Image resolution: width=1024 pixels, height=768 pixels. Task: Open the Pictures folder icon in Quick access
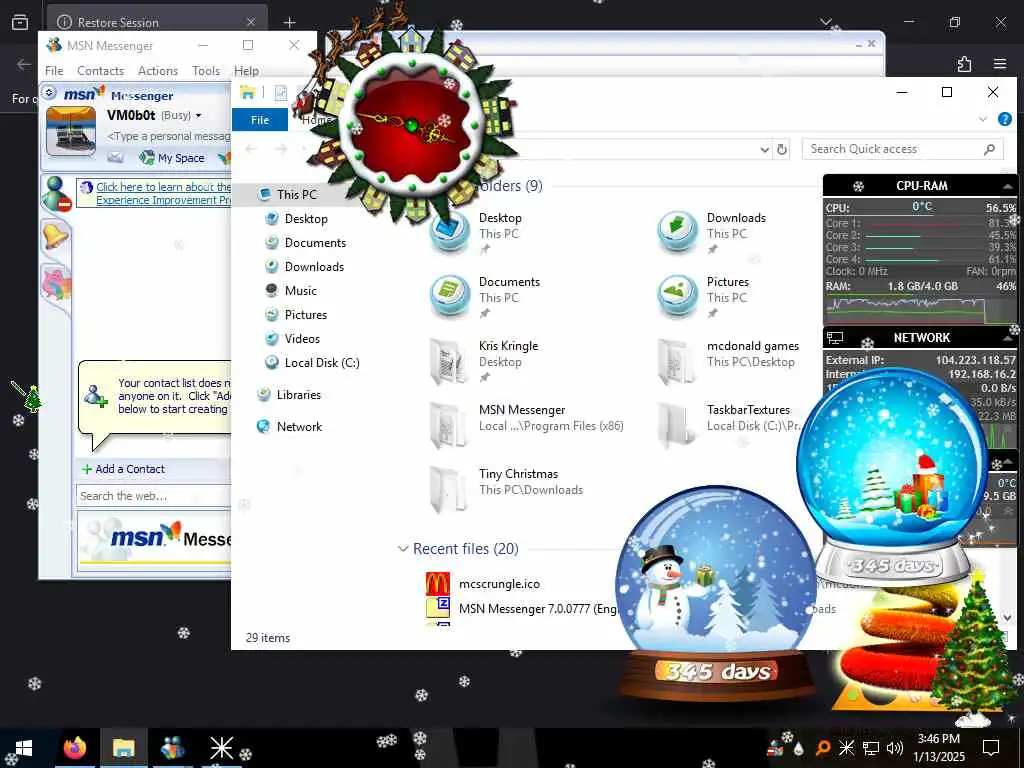[678, 296]
